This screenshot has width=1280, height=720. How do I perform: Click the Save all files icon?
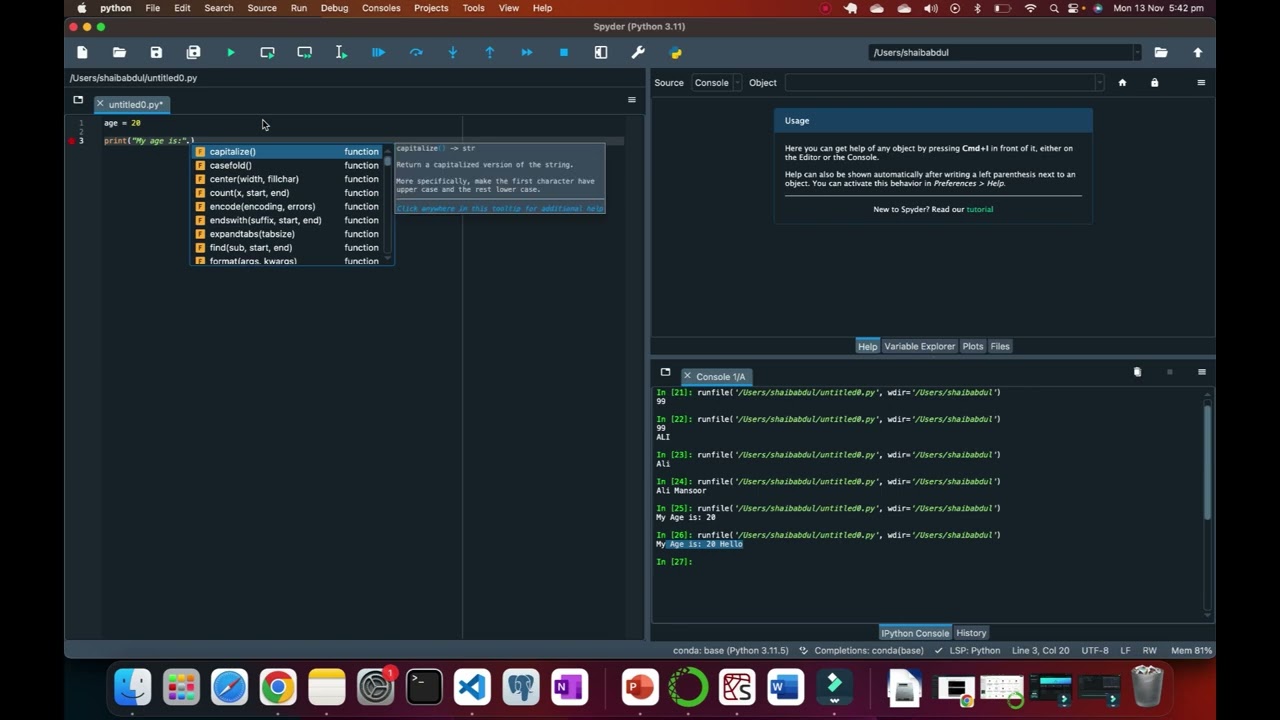pyautogui.click(x=193, y=52)
